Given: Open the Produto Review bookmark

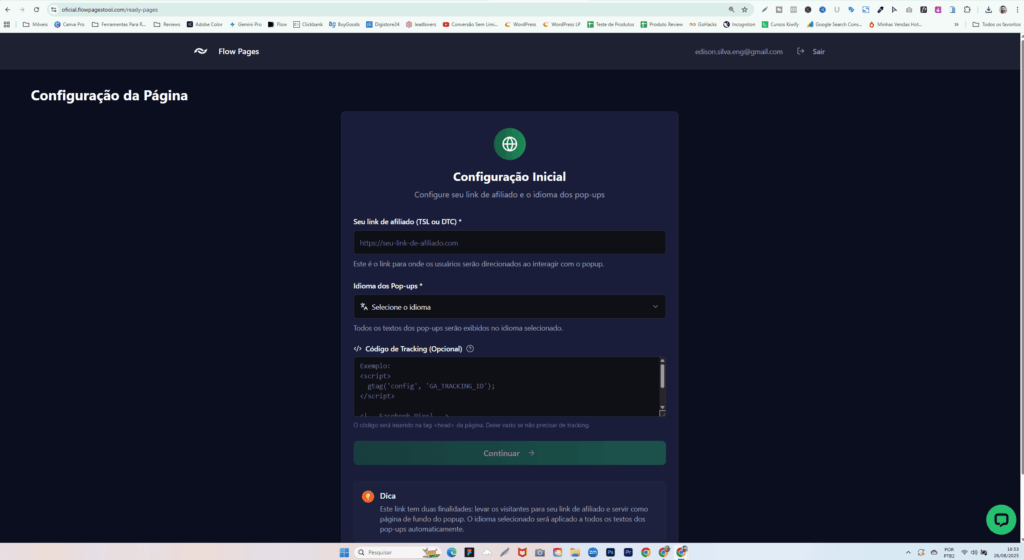Looking at the screenshot, I should click(661, 24).
